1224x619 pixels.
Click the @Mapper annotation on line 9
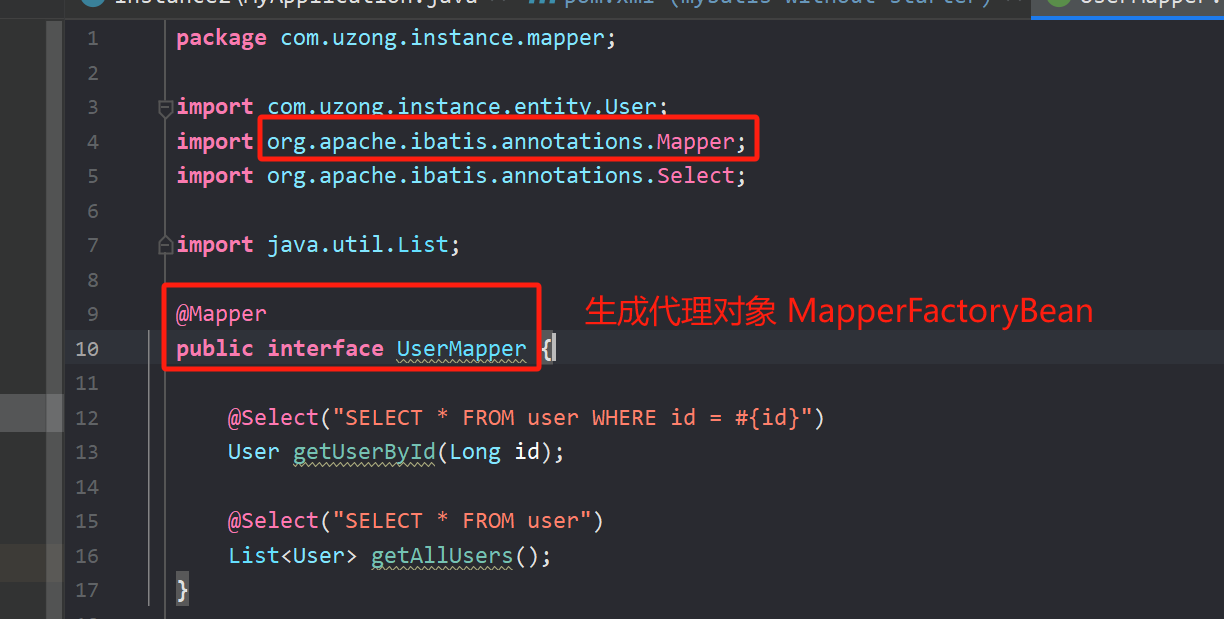[x=221, y=314]
